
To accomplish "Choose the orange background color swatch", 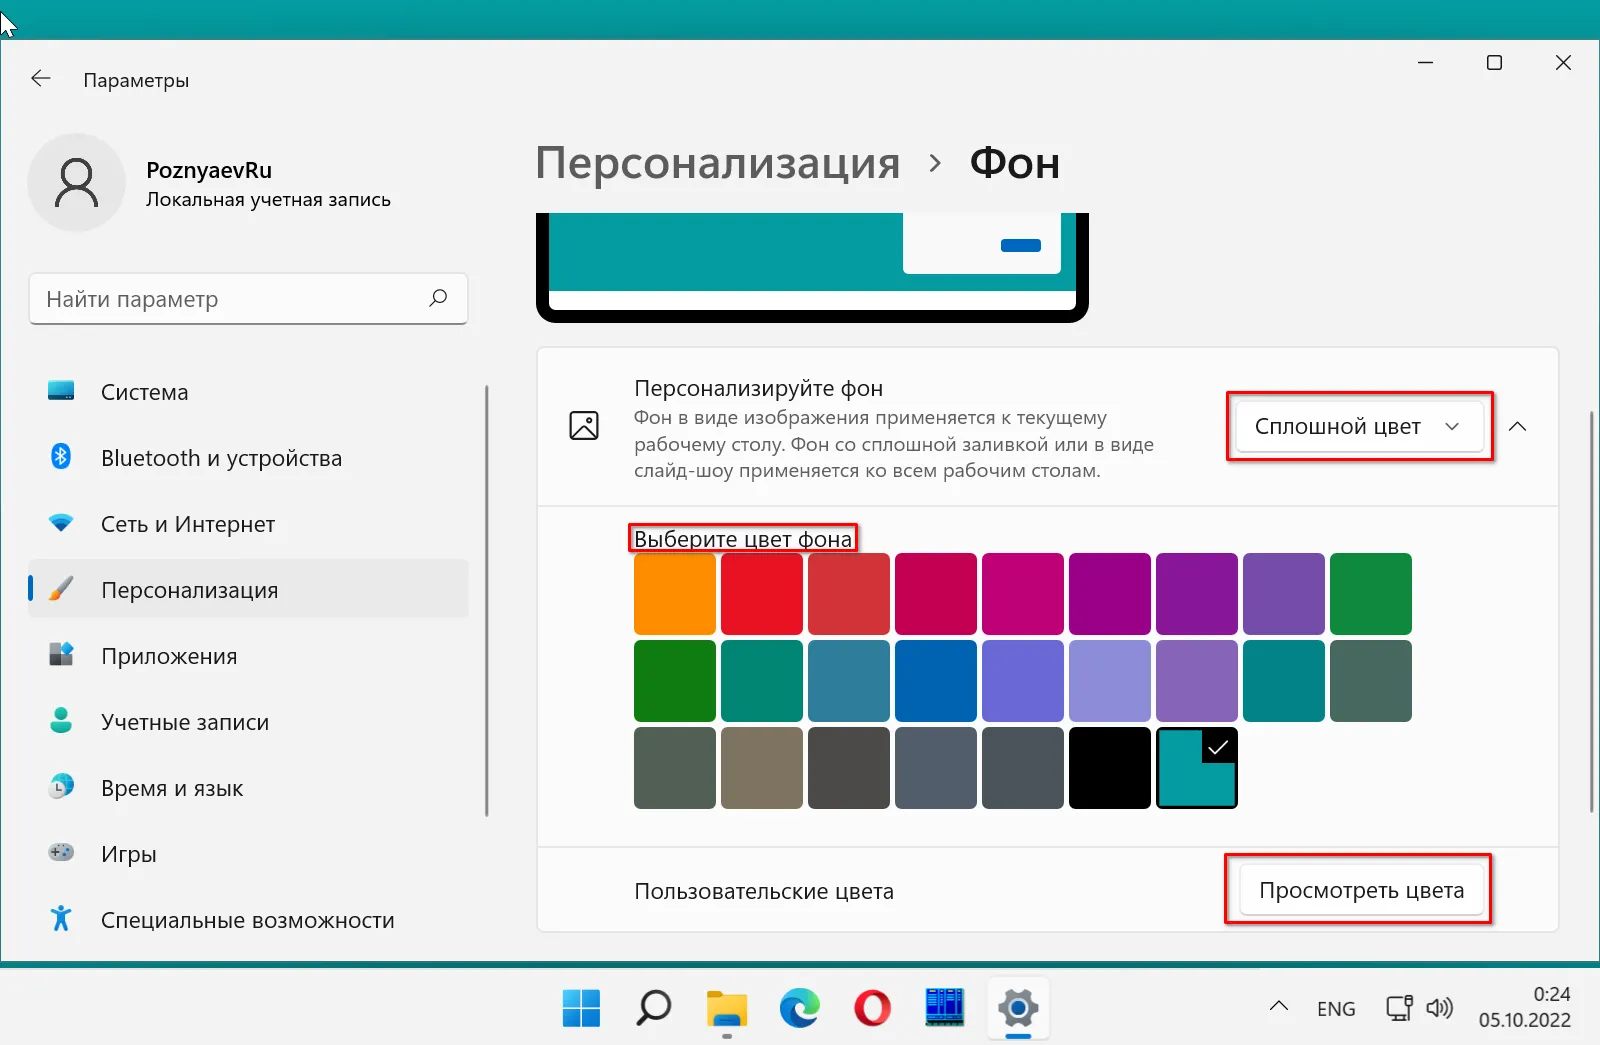I will tap(675, 594).
